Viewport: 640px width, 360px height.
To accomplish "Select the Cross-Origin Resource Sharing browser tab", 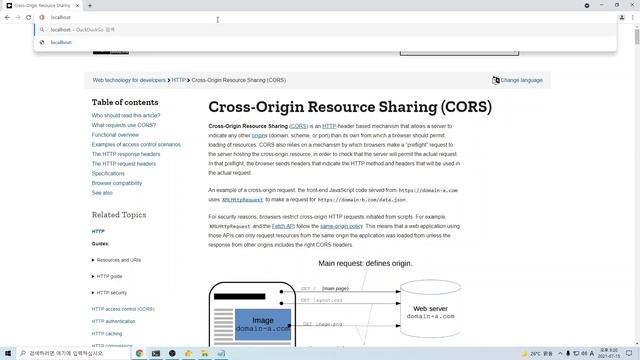I will 42,6.
